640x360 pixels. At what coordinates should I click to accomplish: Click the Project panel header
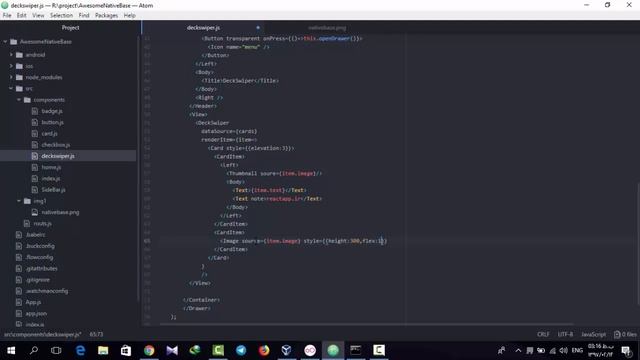(x=70, y=28)
